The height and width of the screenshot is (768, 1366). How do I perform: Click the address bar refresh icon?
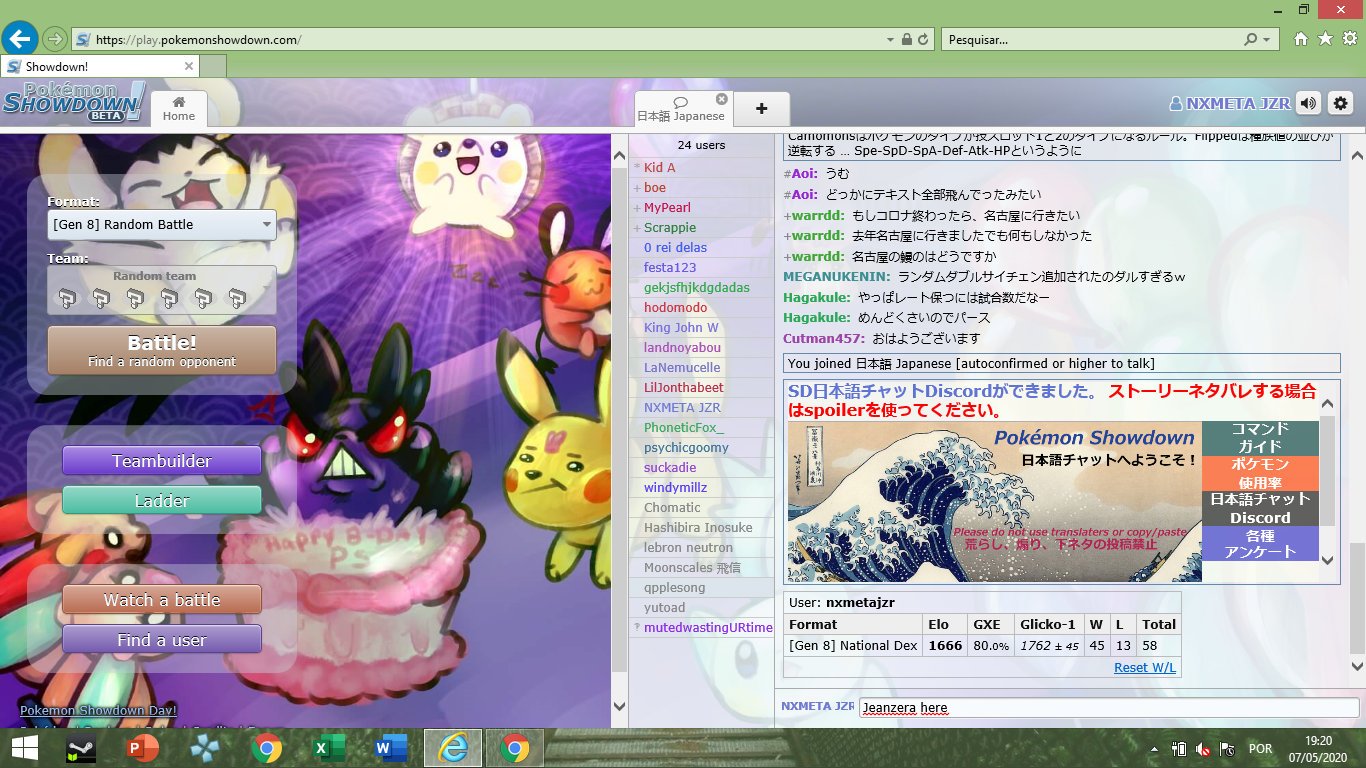pos(924,39)
